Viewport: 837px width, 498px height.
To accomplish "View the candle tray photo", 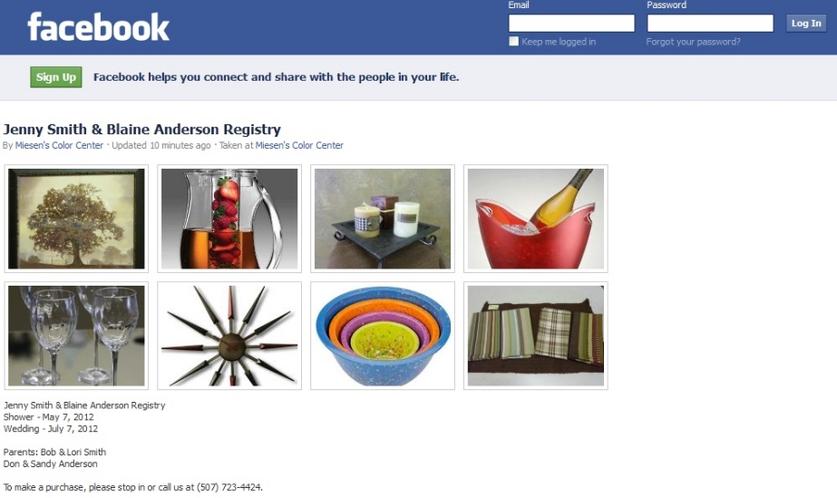I will pos(383,218).
